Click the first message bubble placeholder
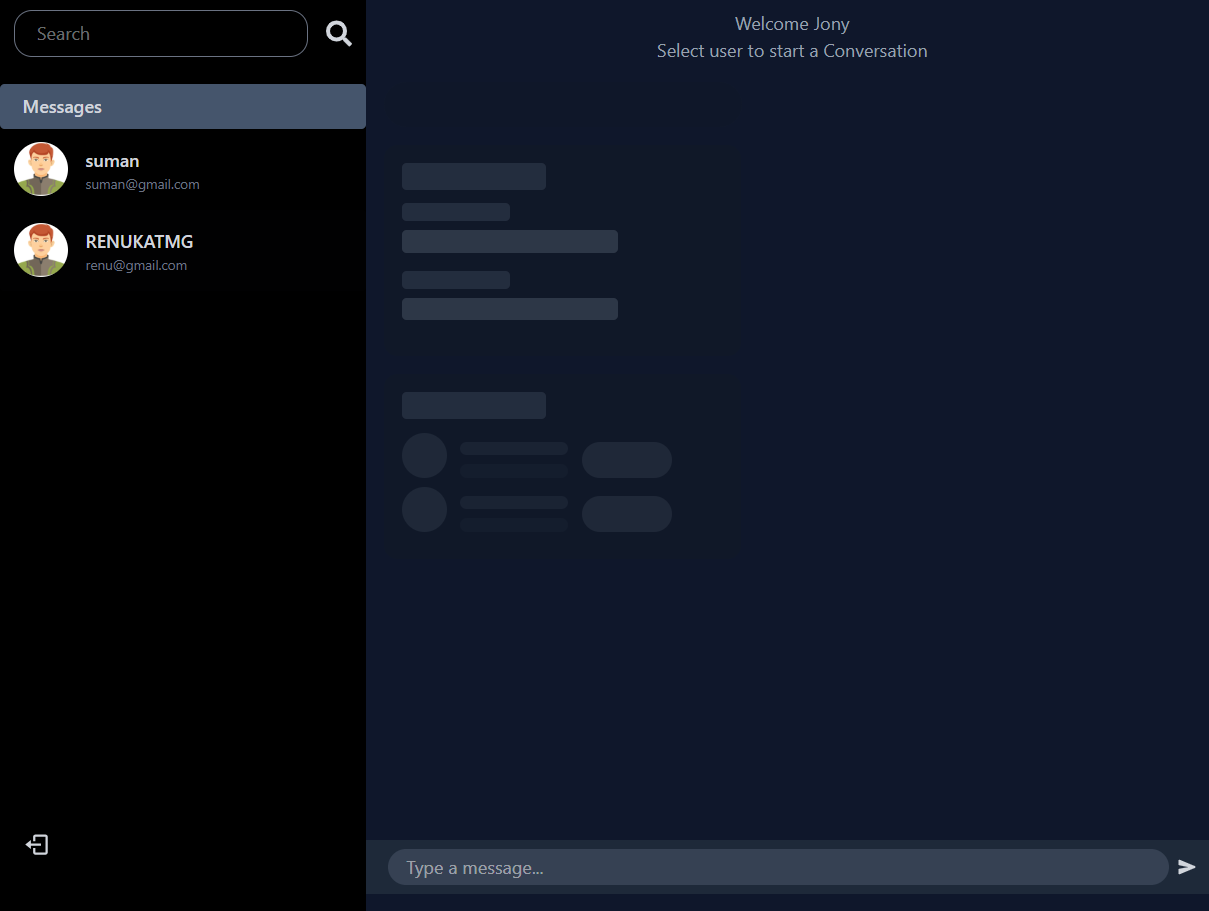This screenshot has width=1209, height=911. point(473,176)
